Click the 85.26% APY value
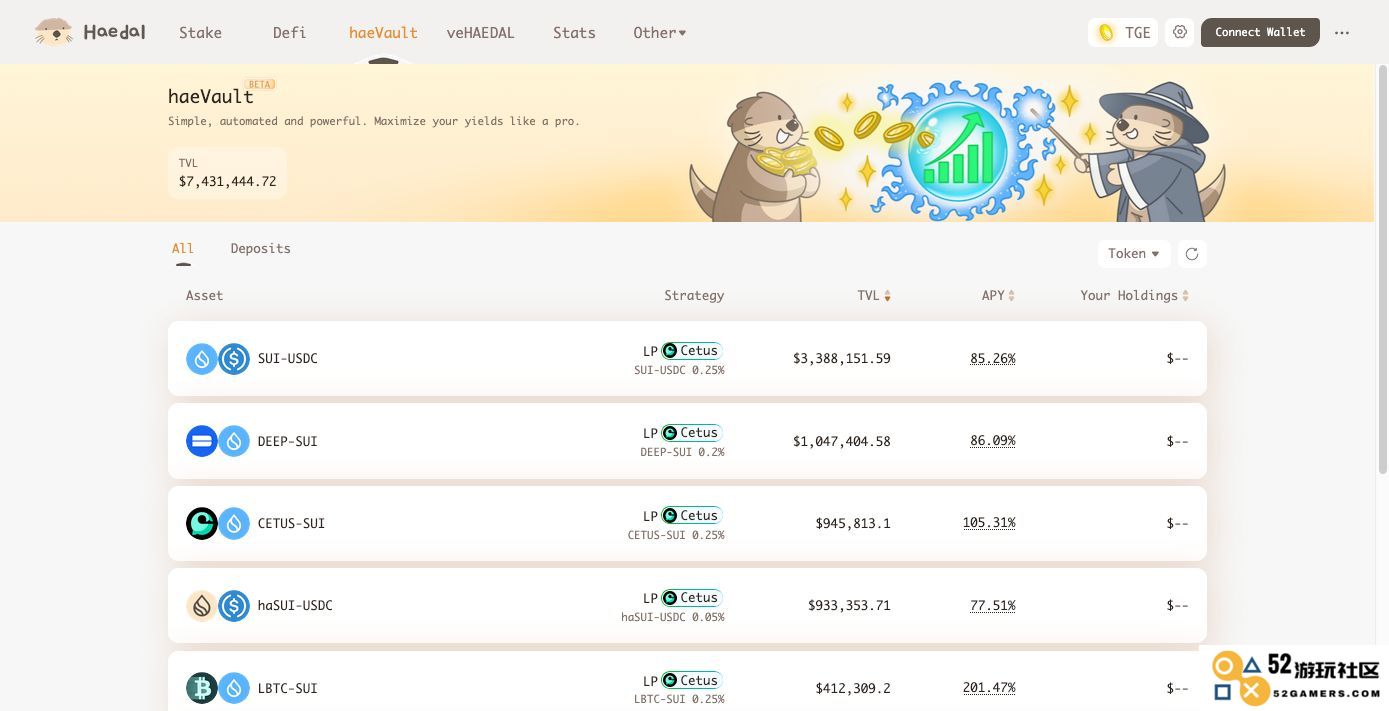The height and width of the screenshot is (711, 1389). coord(992,358)
